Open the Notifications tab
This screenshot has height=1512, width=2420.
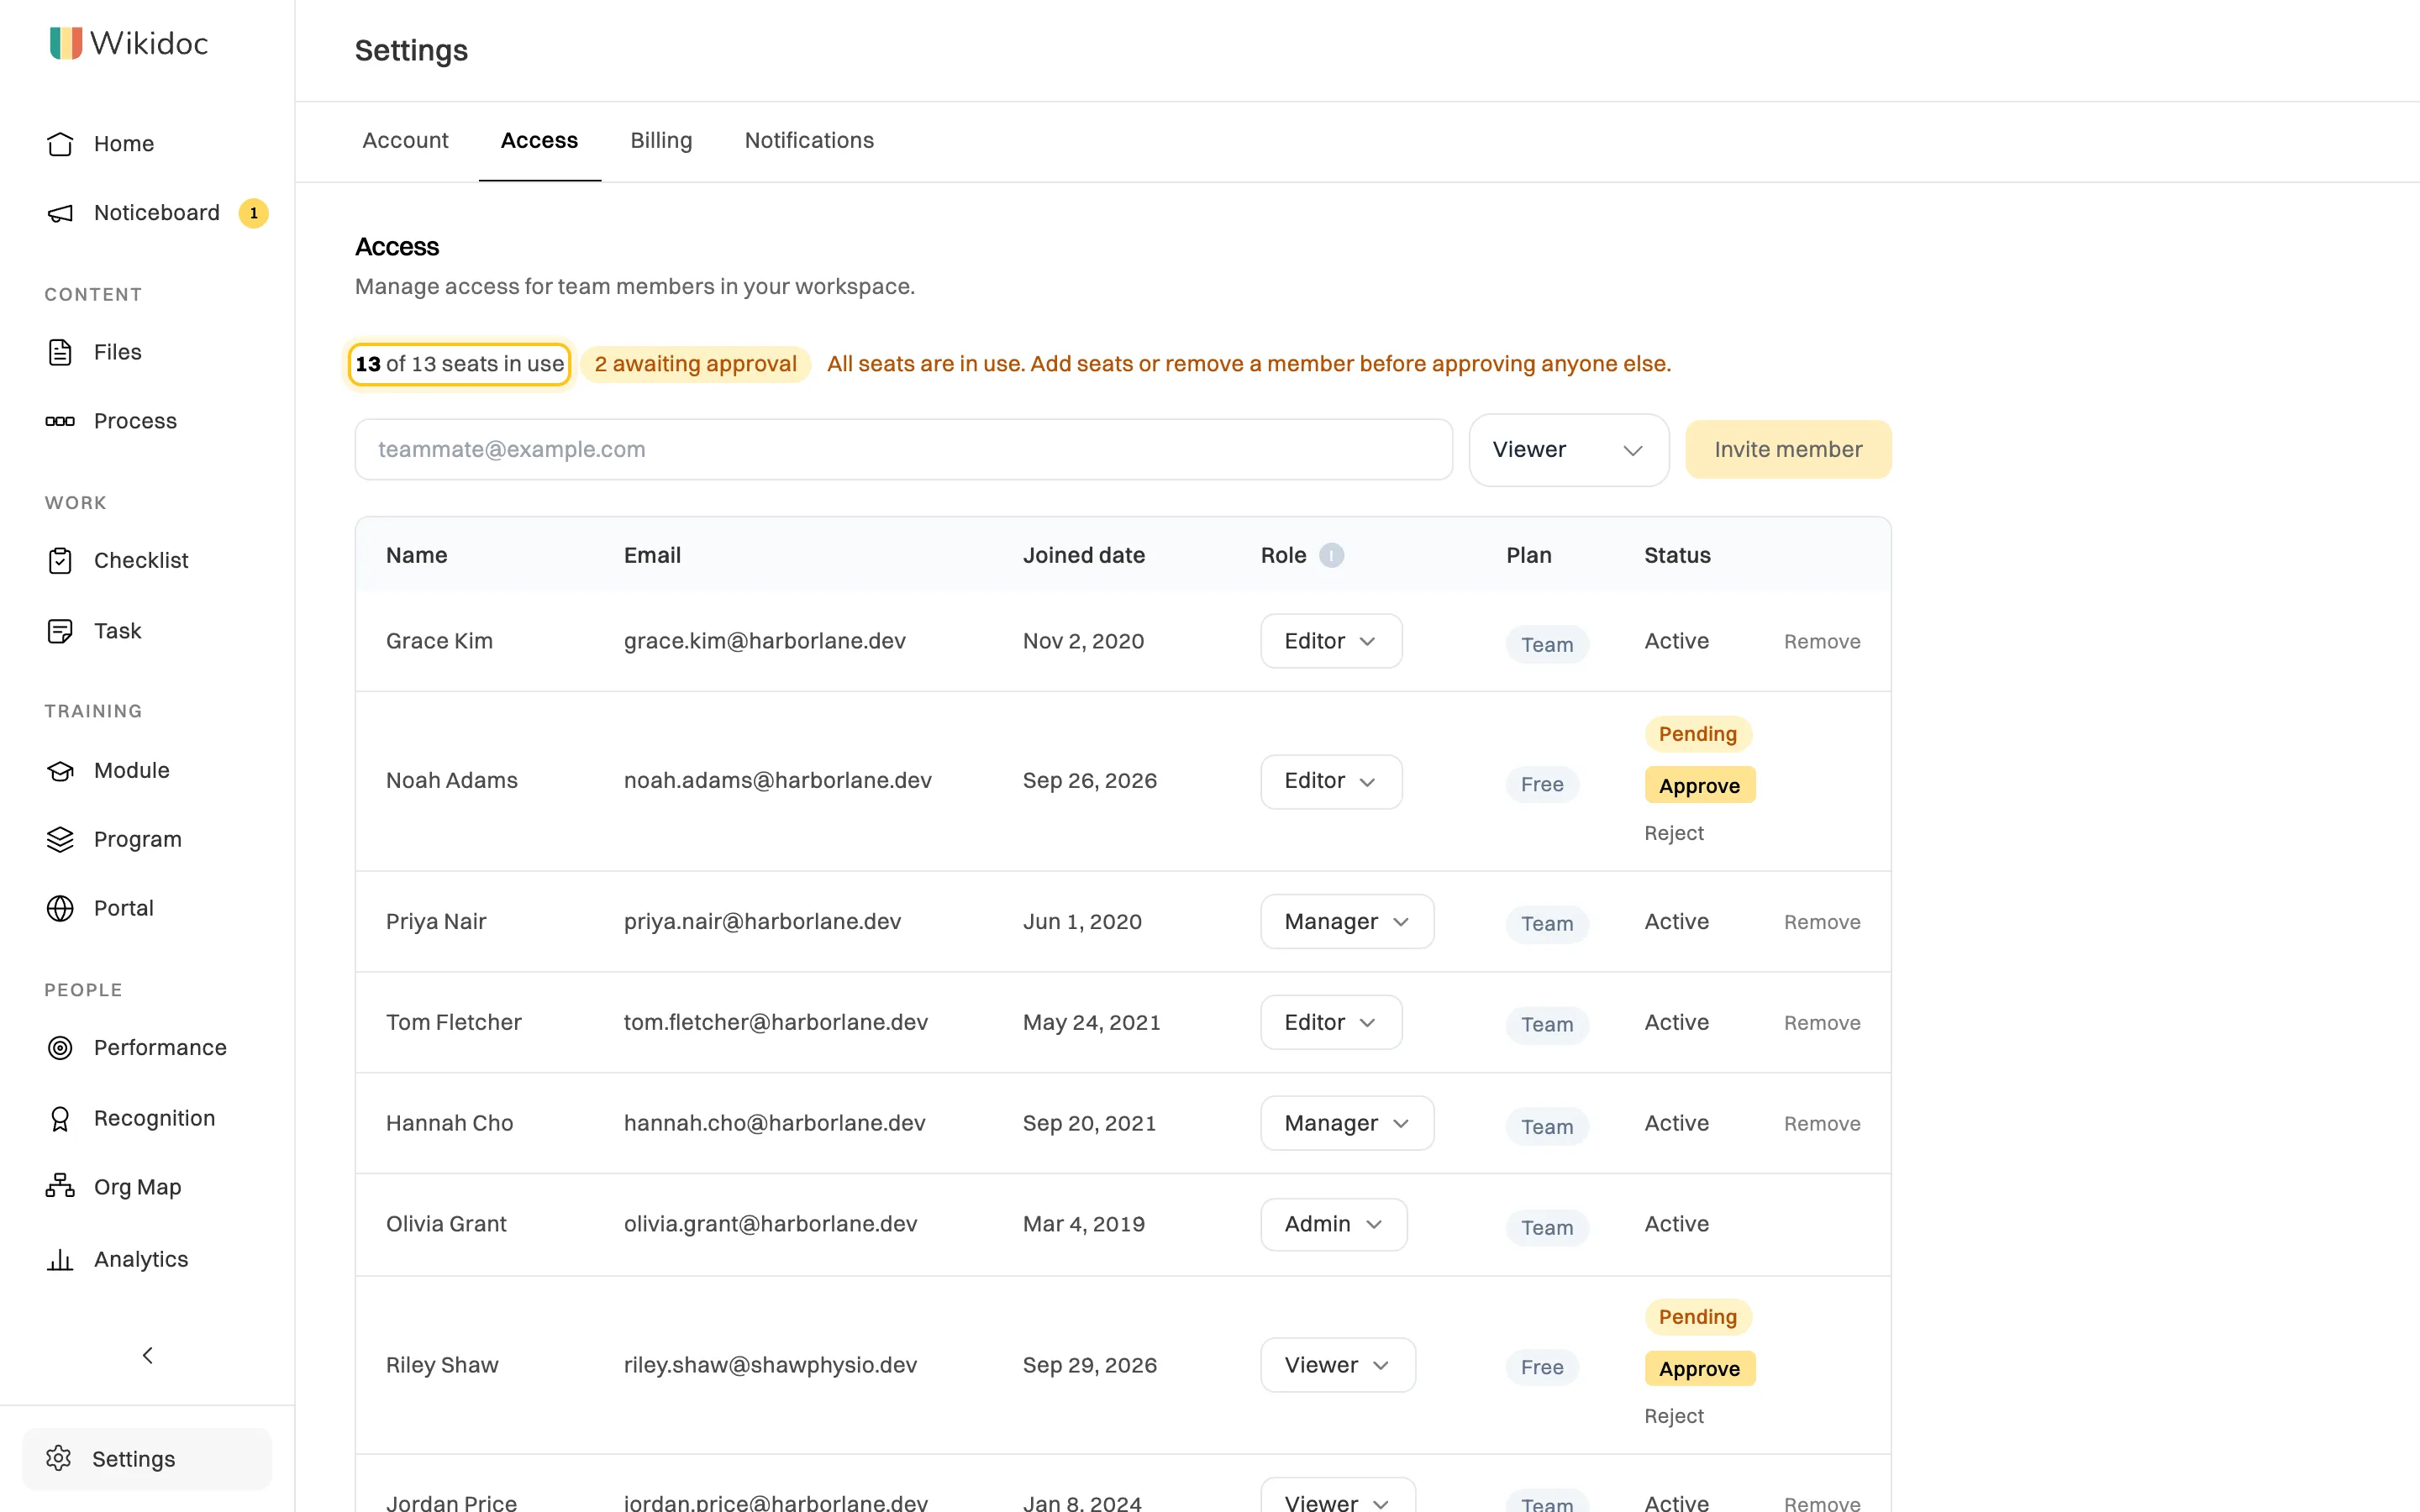809,141
